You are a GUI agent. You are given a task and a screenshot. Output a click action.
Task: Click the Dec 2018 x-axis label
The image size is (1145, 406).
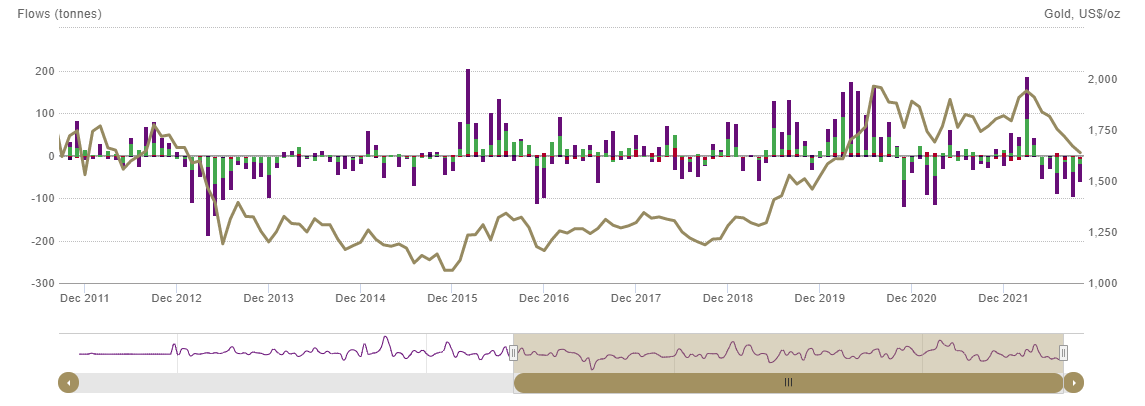click(x=727, y=298)
